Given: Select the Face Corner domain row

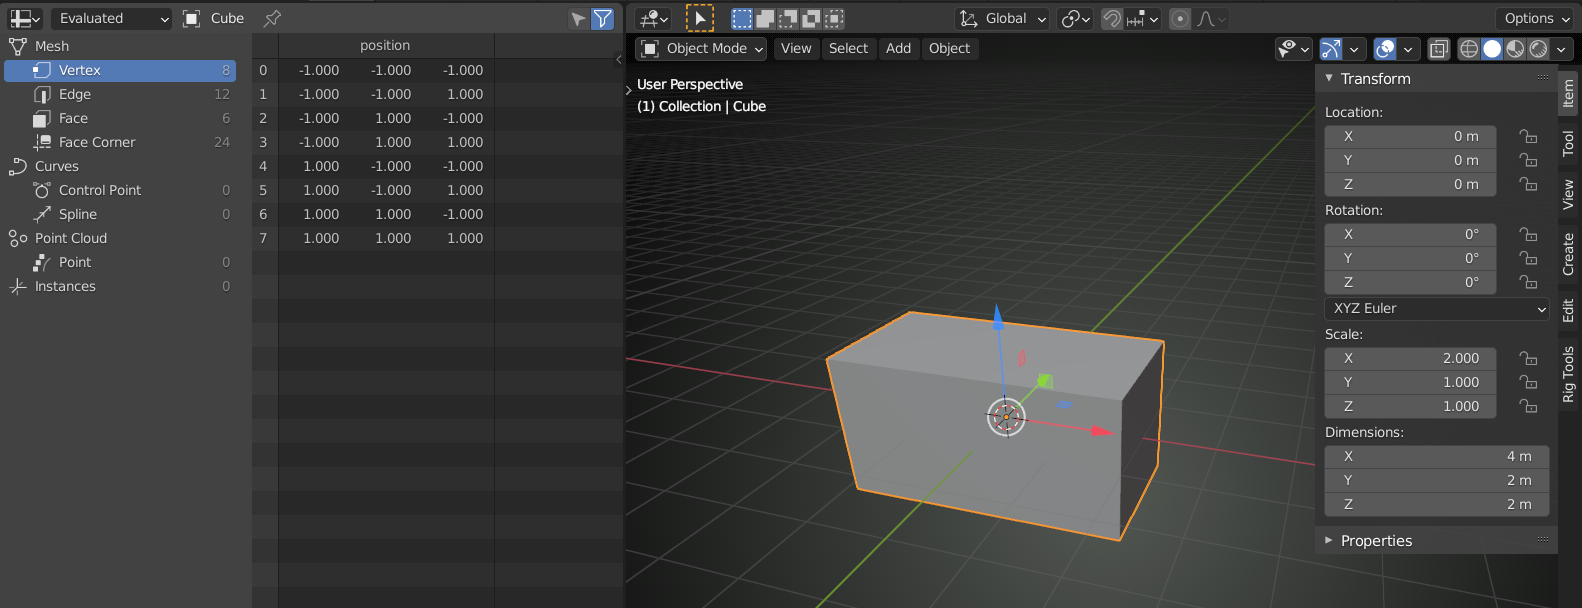Looking at the screenshot, I should pos(120,142).
